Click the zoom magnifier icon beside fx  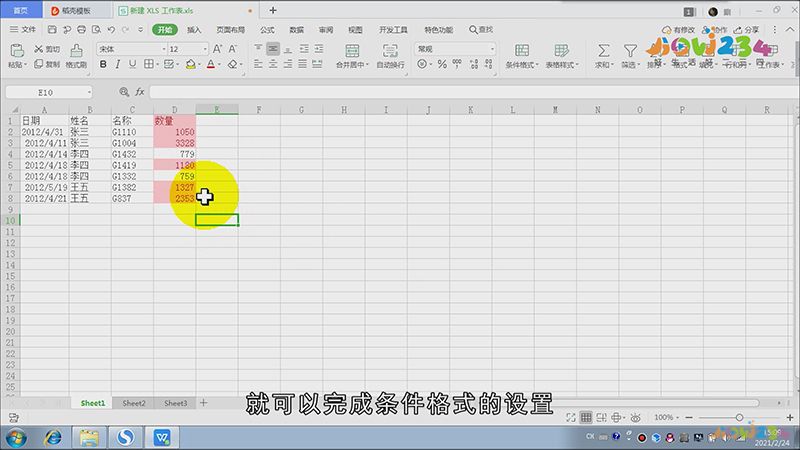coord(124,92)
